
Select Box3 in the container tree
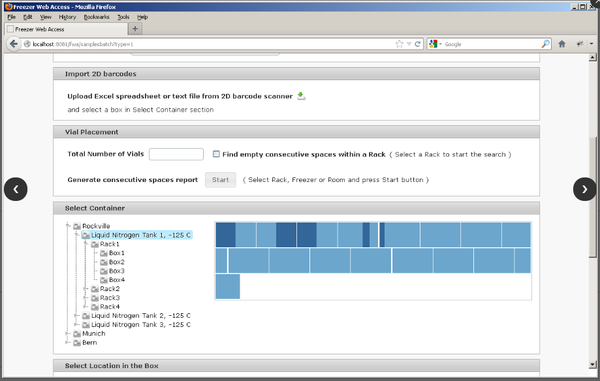pos(116,271)
